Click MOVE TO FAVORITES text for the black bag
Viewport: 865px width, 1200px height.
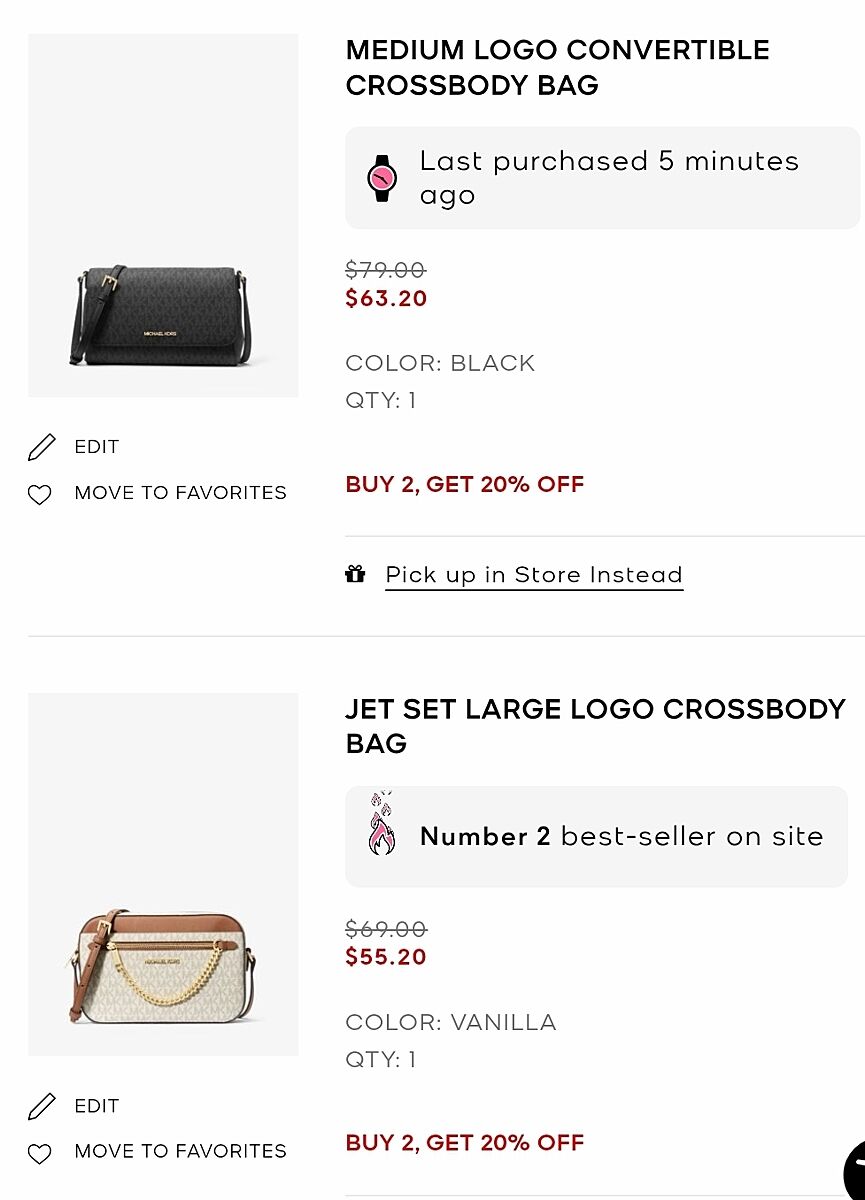click(180, 493)
